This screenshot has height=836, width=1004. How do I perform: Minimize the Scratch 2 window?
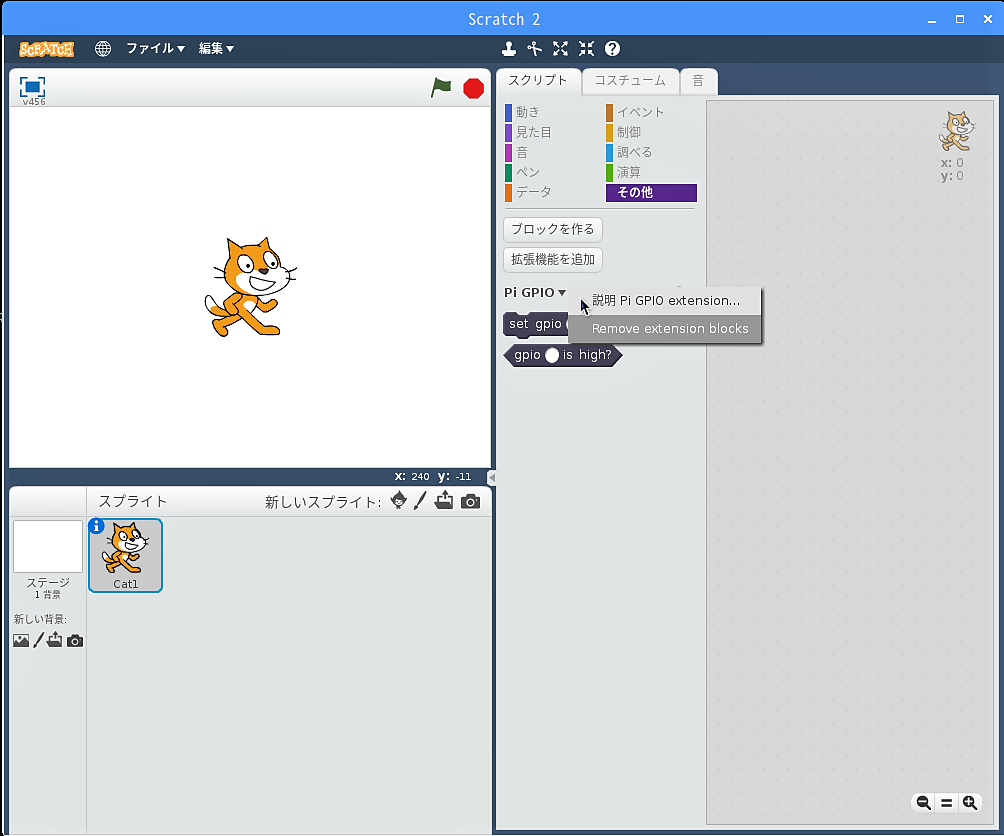932,20
